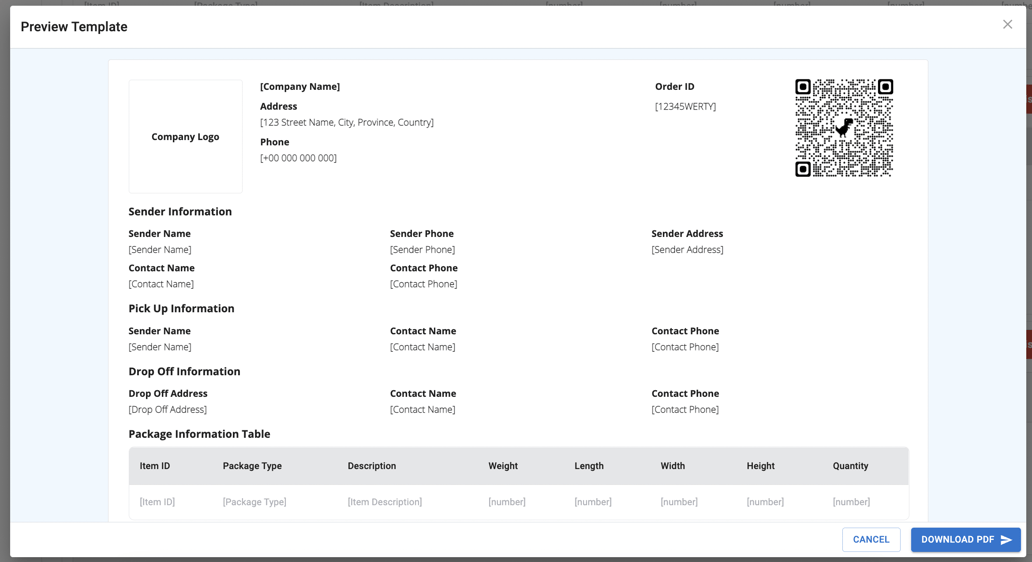
Task: Click the Pick Up Information heading
Action: click(181, 309)
